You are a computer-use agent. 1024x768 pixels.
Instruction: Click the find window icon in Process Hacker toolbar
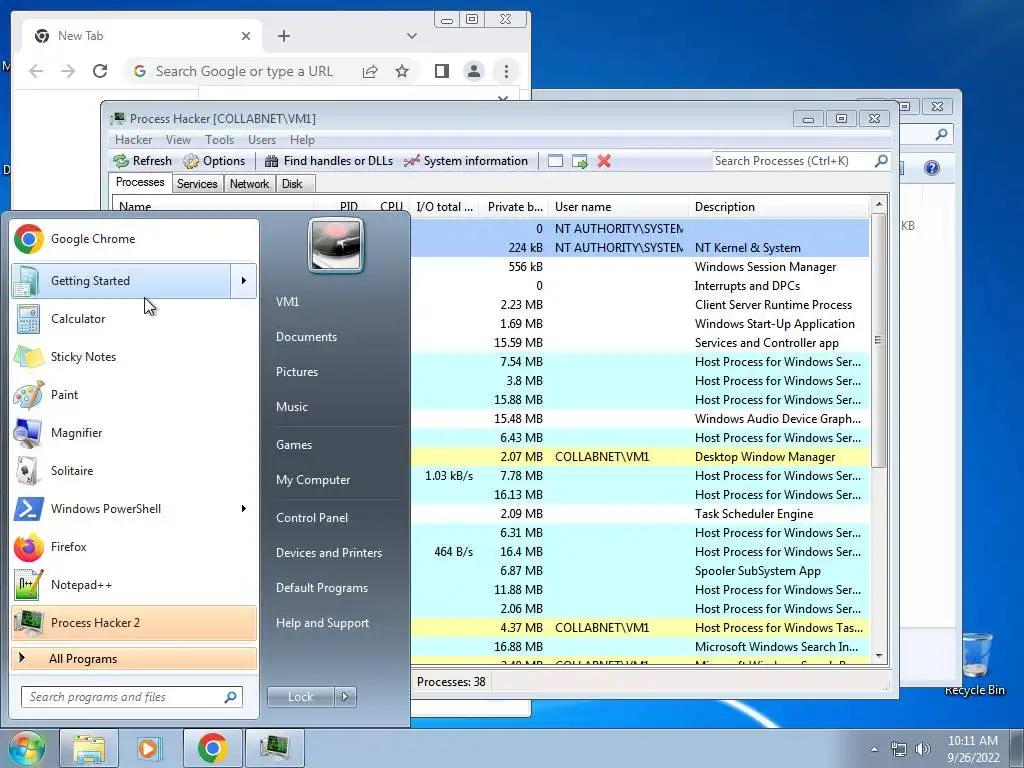(x=555, y=161)
